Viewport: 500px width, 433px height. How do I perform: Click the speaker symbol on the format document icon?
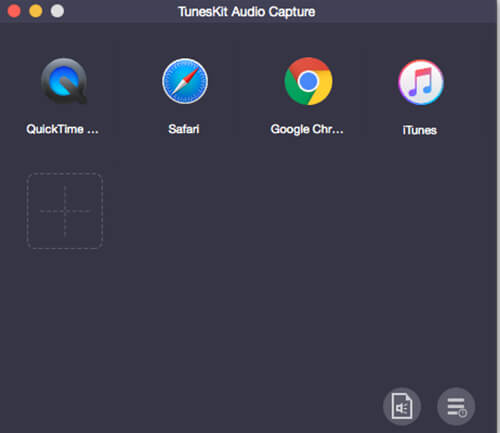pyautogui.click(x=401, y=408)
